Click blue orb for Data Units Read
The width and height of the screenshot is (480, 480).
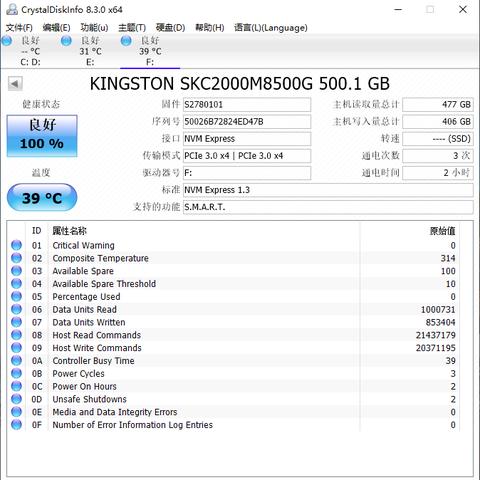(16, 309)
